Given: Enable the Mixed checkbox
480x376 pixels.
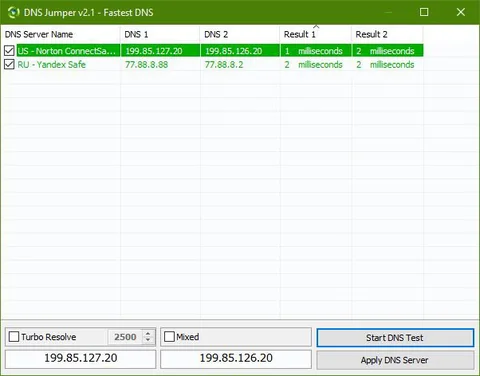Looking at the screenshot, I should (x=169, y=337).
